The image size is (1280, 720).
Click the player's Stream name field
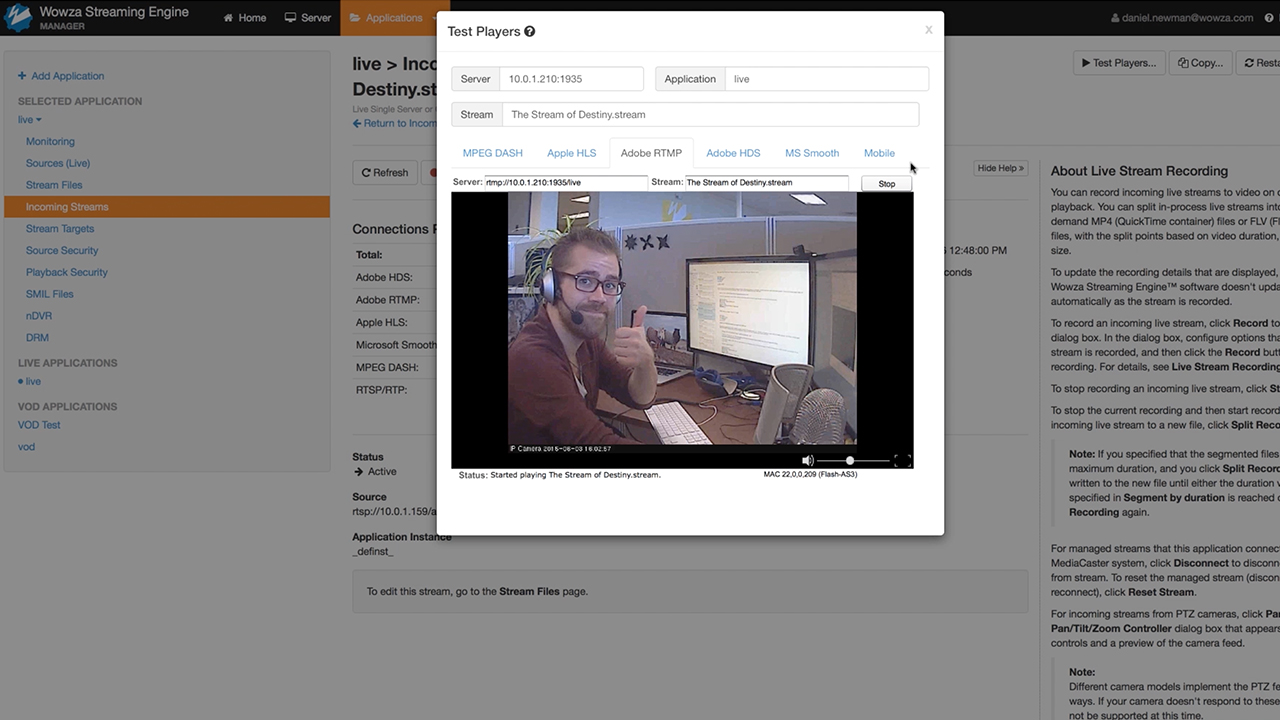click(766, 183)
